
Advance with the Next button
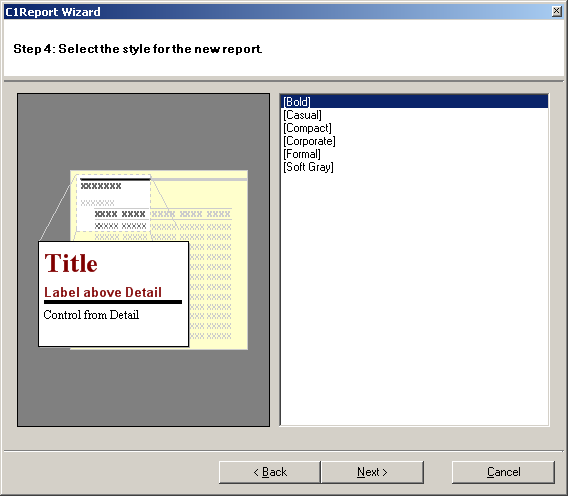point(372,472)
